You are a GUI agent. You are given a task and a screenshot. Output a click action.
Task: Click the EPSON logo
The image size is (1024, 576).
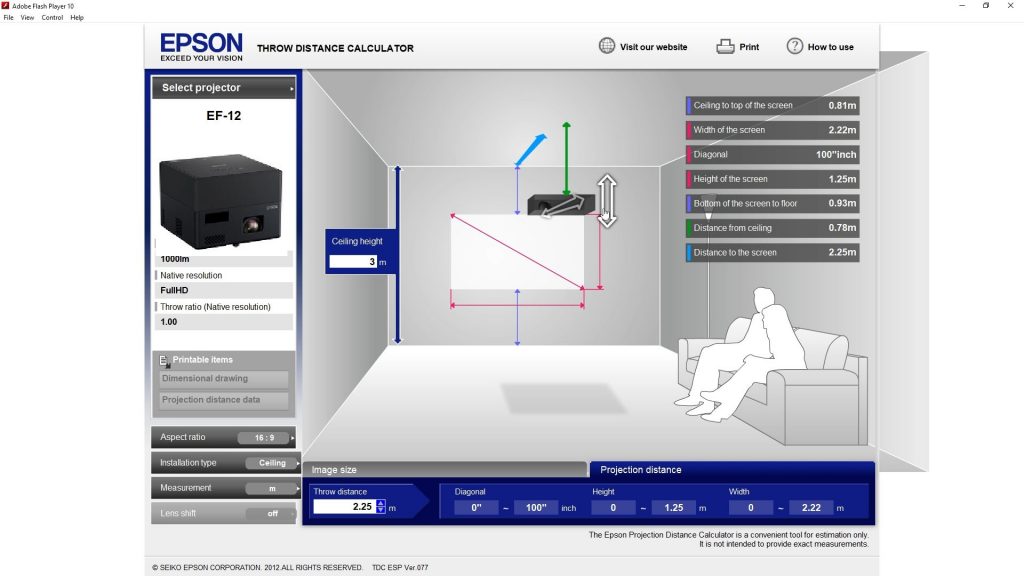click(x=201, y=47)
